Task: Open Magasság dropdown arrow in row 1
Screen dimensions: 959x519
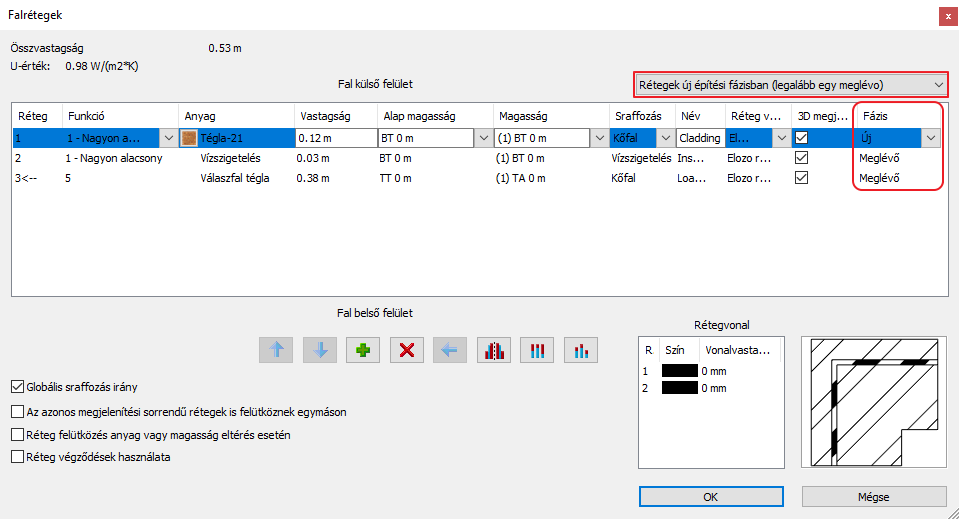Action: (599, 138)
